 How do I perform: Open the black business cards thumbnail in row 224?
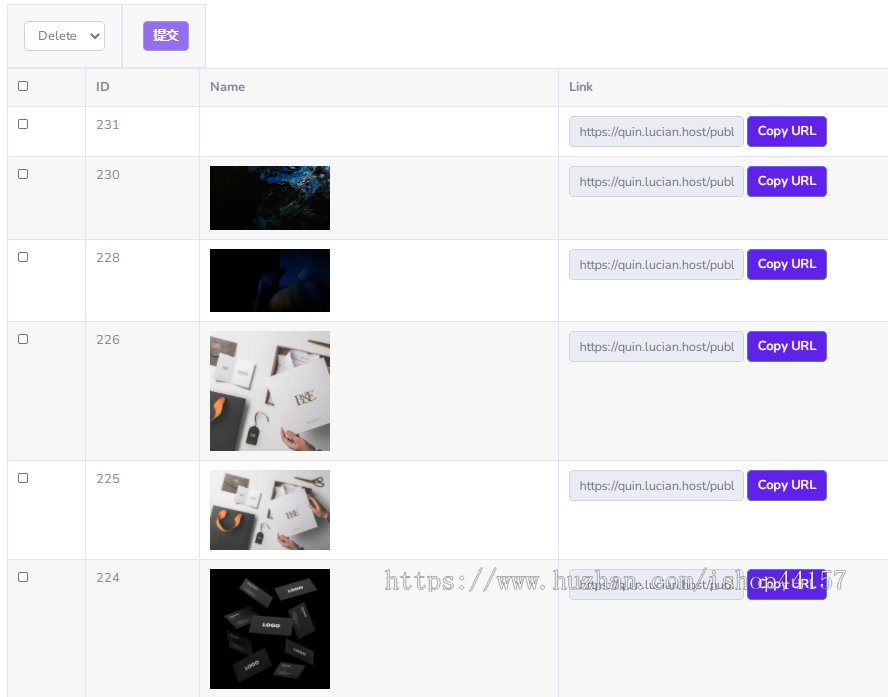click(270, 628)
